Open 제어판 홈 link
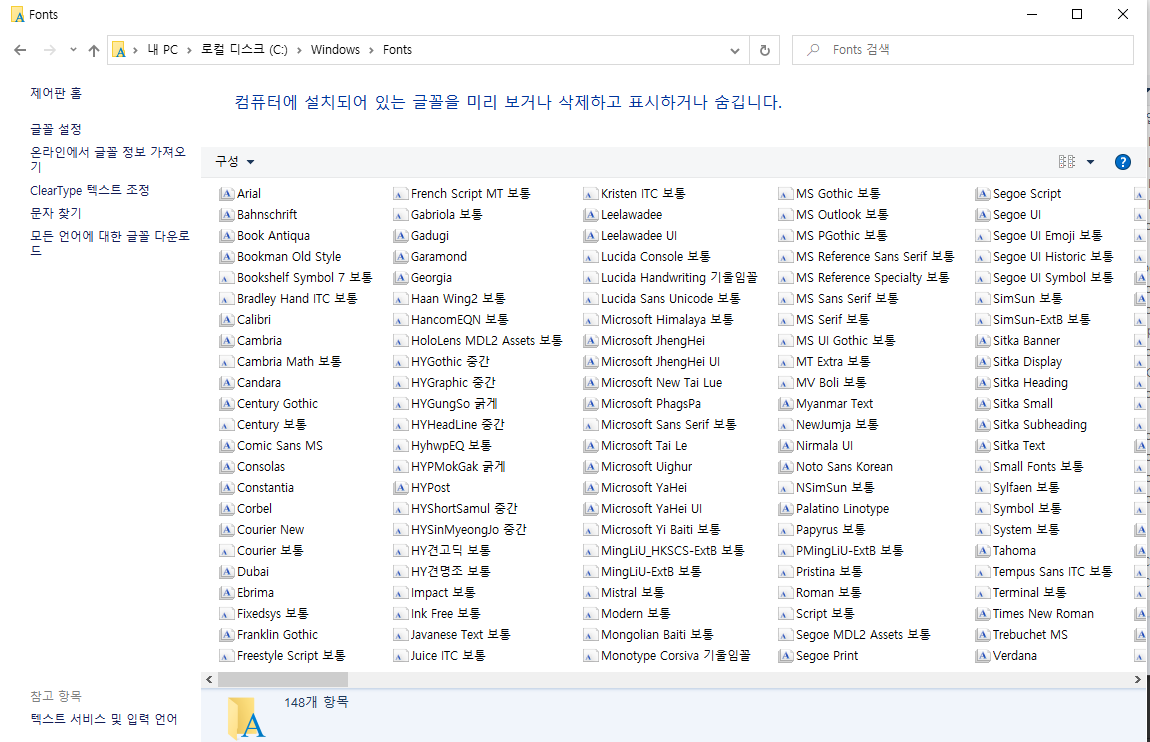This screenshot has height=742, width=1150. pos(56,93)
